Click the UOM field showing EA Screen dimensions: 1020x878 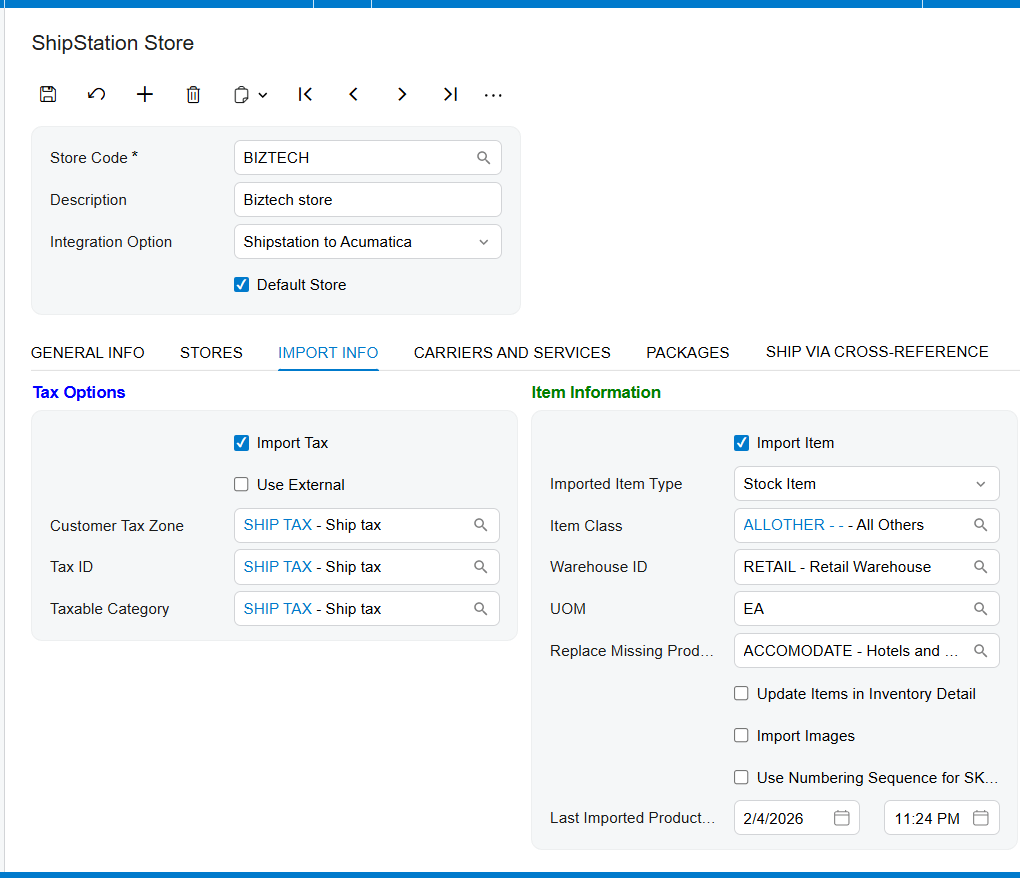click(x=866, y=609)
